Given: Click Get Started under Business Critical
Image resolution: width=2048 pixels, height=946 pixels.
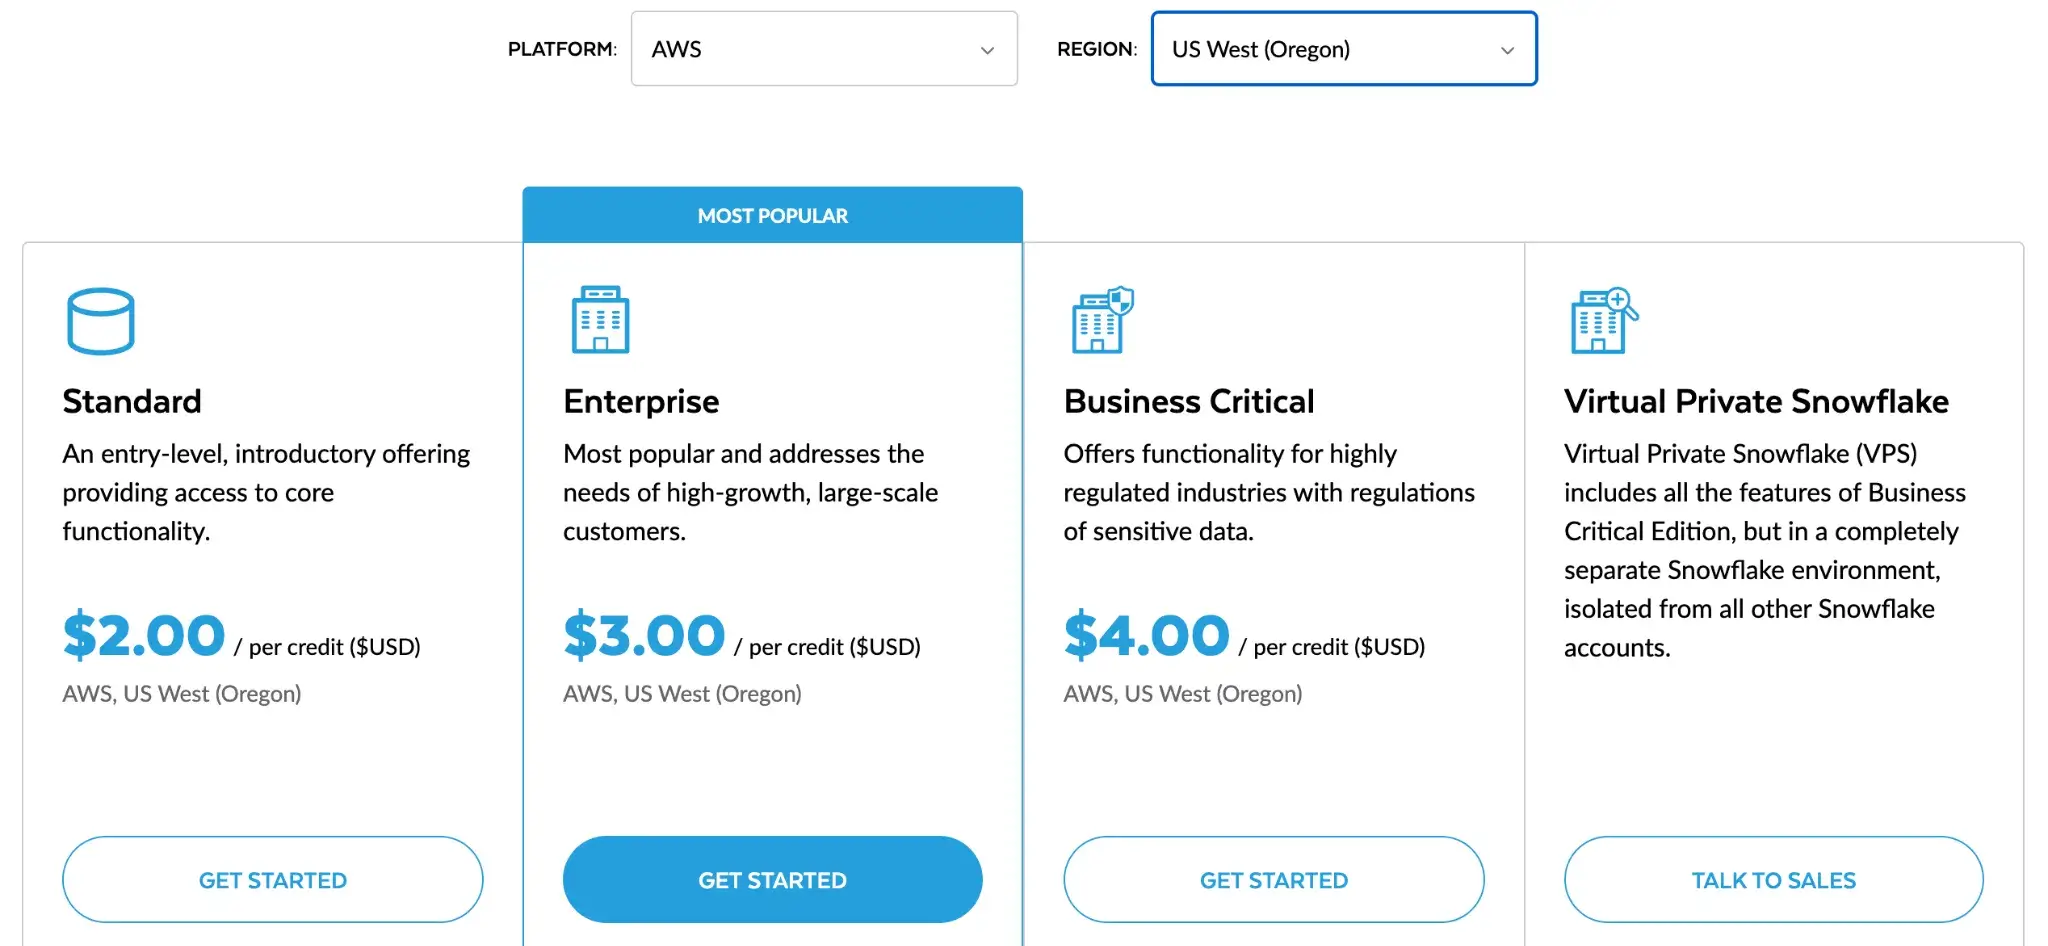Looking at the screenshot, I should tap(1273, 880).
